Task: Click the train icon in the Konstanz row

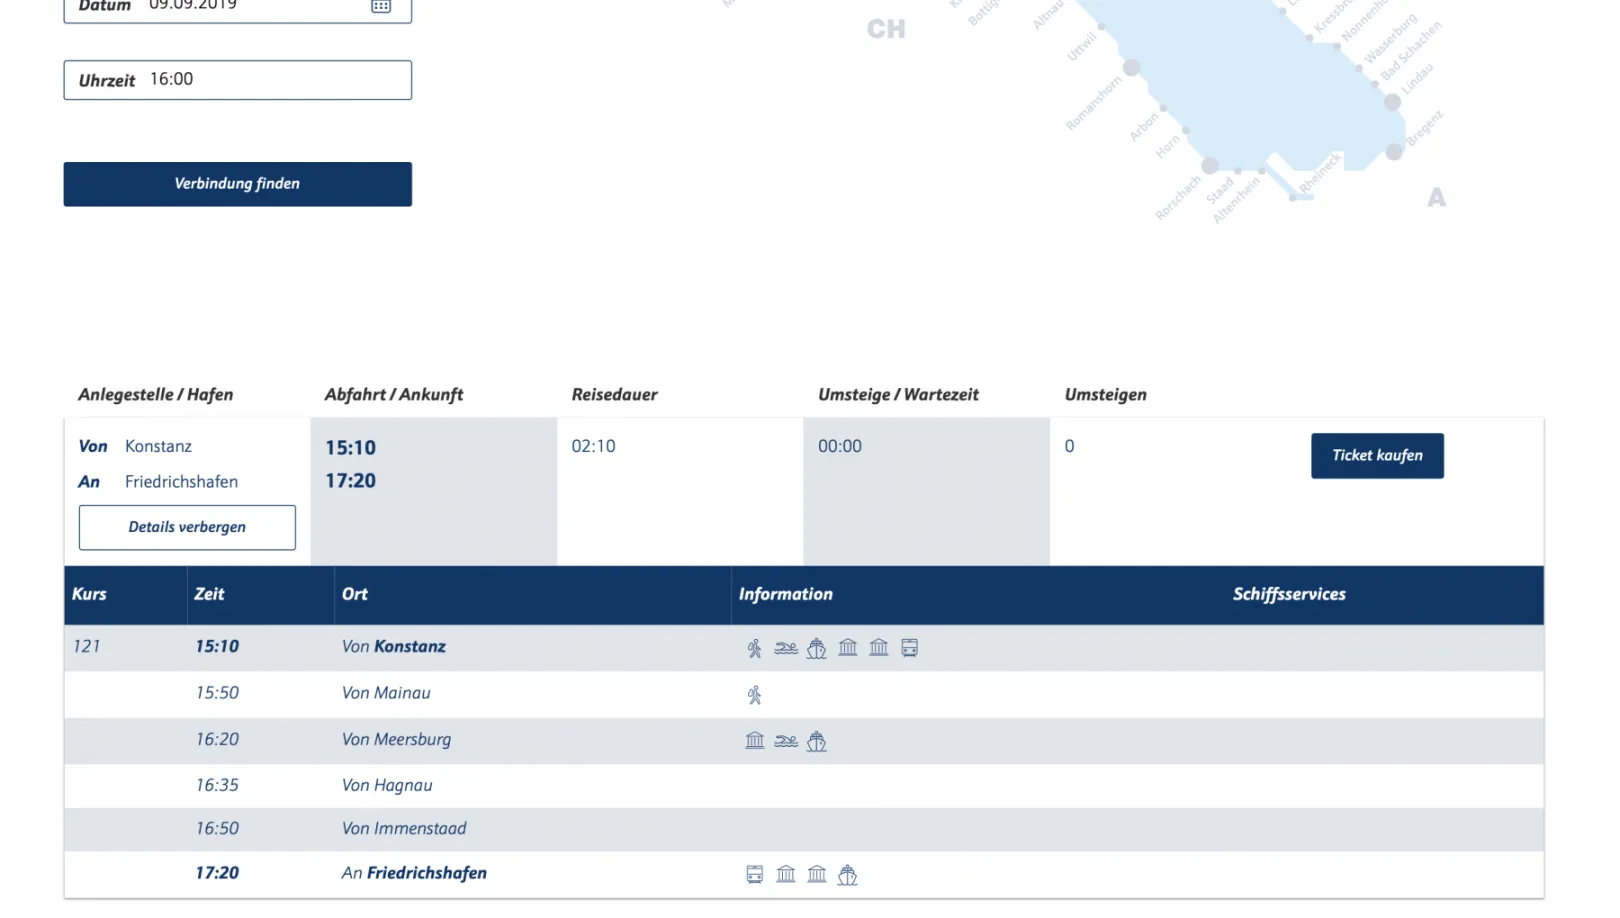Action: pos(909,648)
